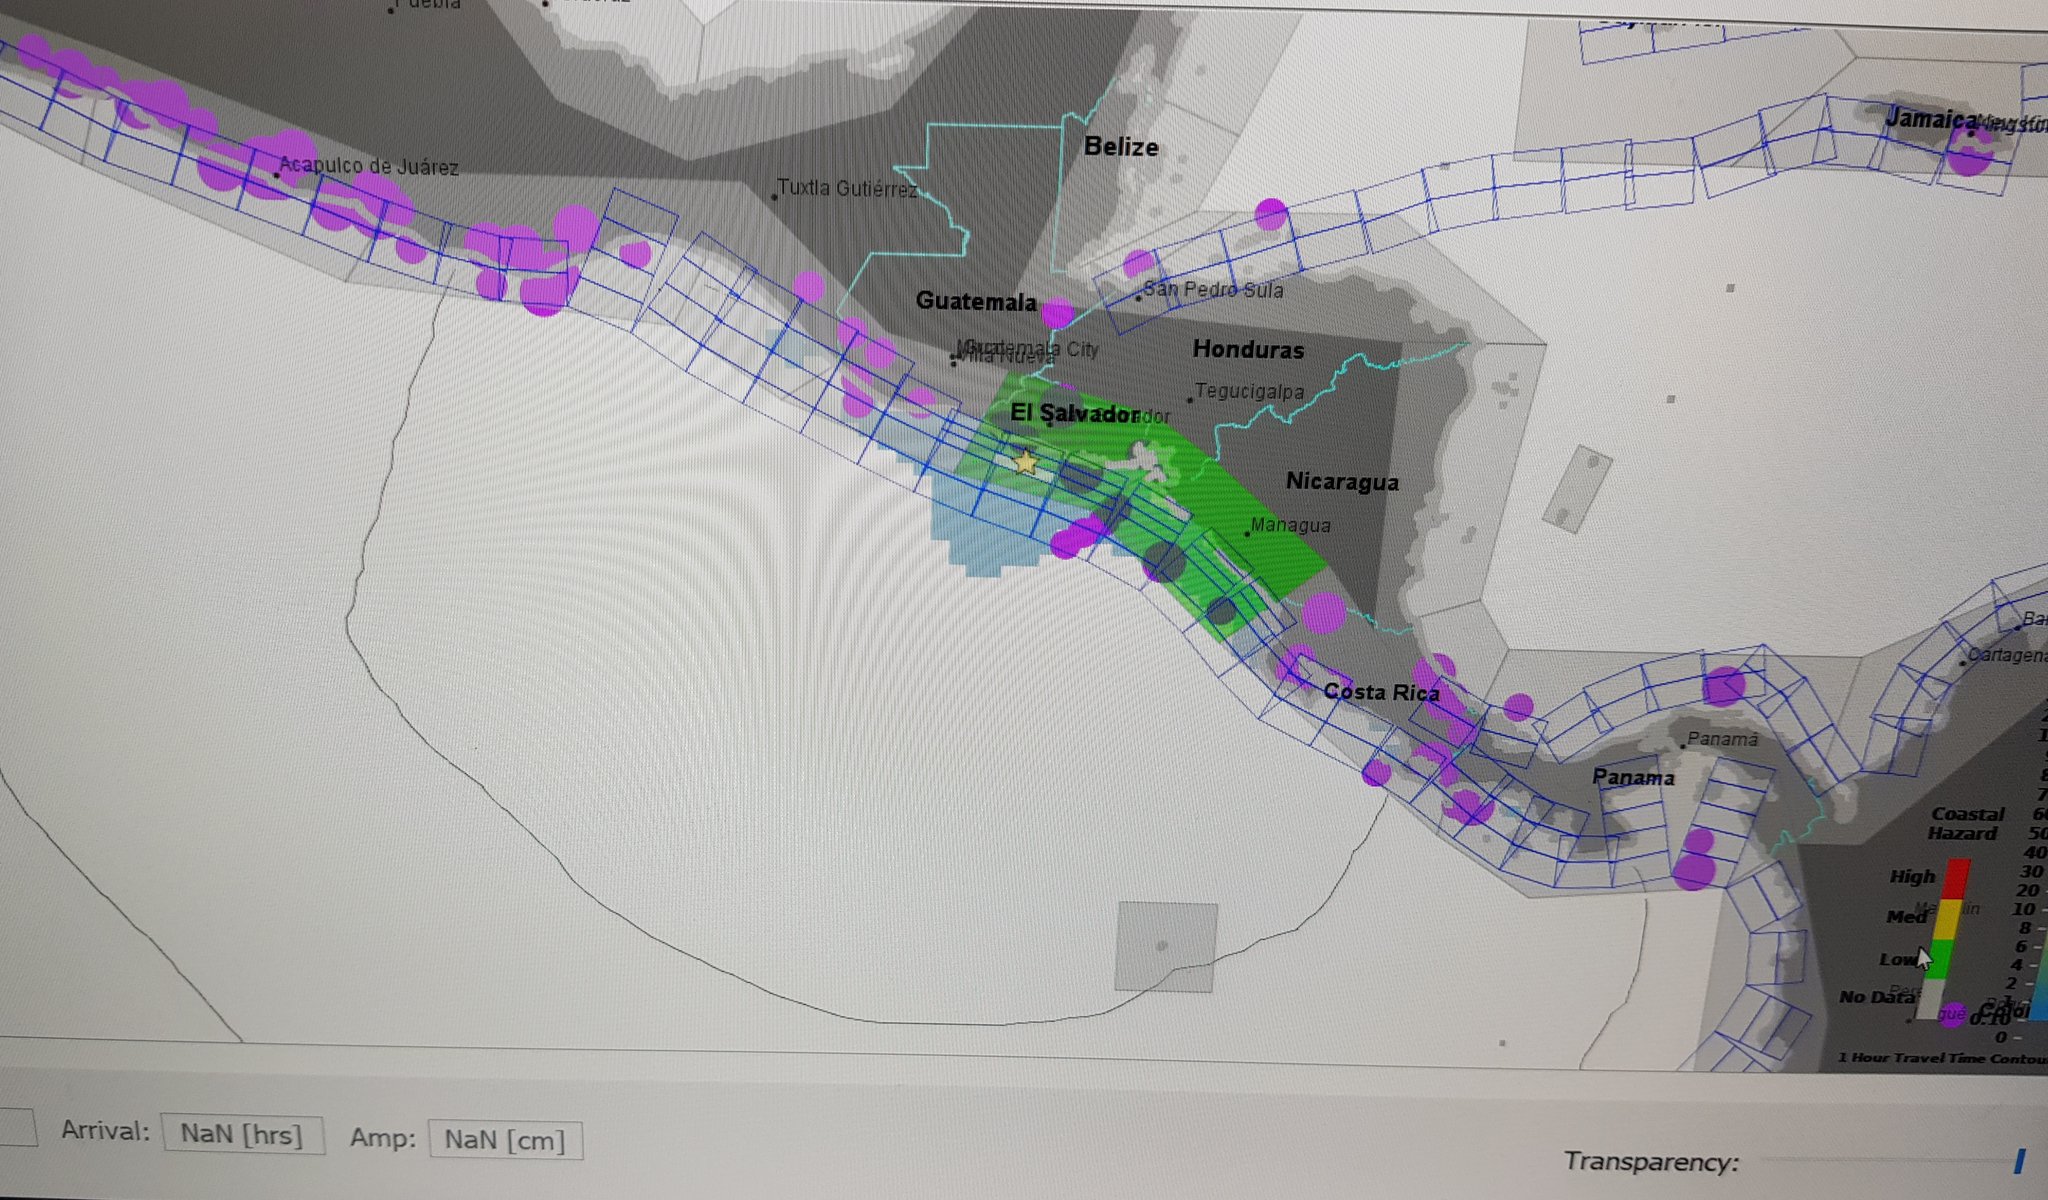This screenshot has width=2048, height=1200.
Task: Click the Tuxtla Gutiérrez city label
Action: click(847, 188)
